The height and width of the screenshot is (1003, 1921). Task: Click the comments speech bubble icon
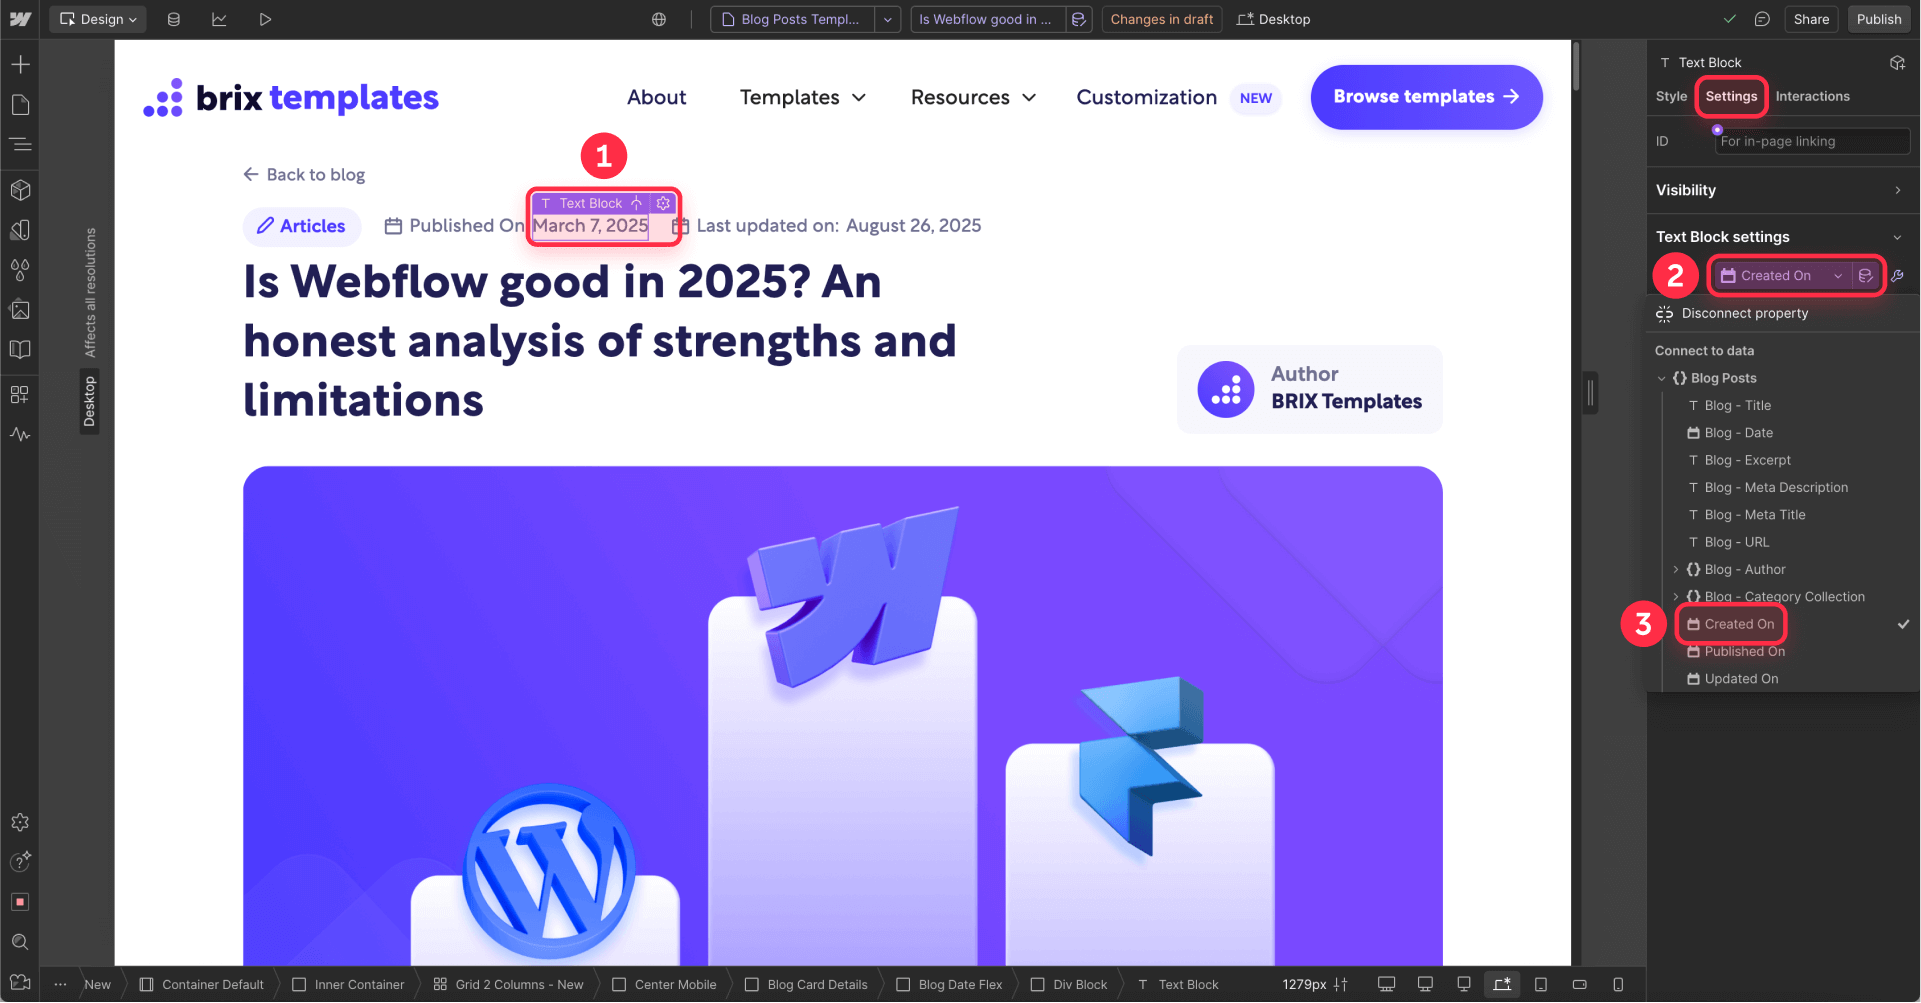coord(1762,19)
